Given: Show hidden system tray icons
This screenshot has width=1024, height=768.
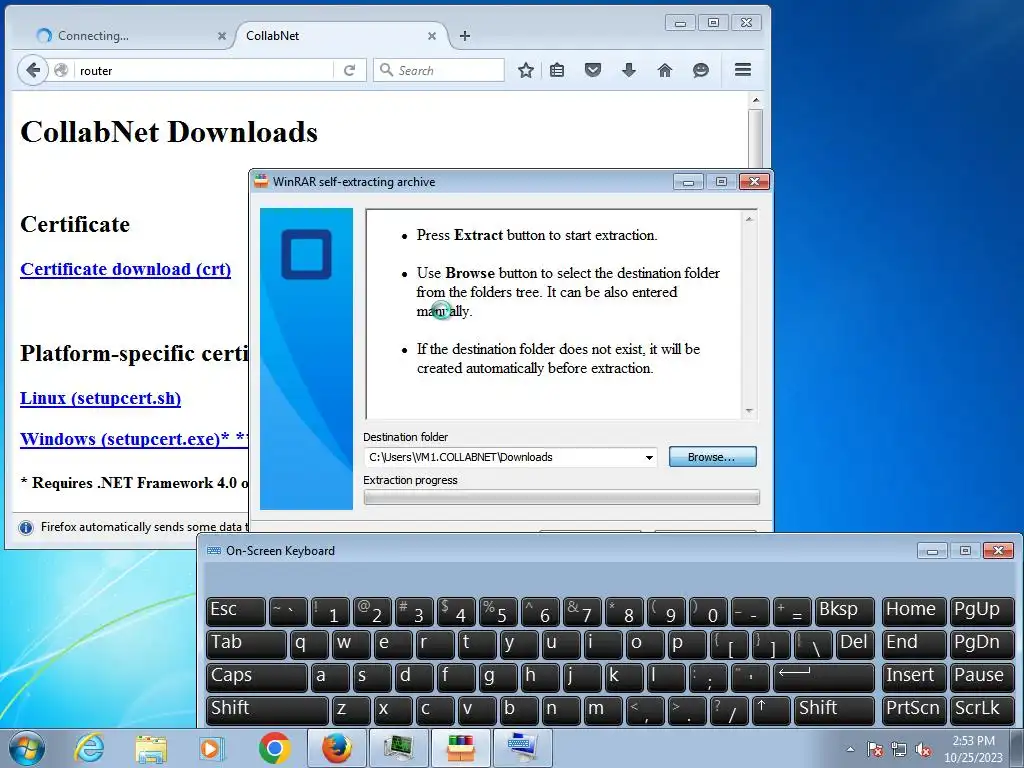Looking at the screenshot, I should tap(850, 750).
